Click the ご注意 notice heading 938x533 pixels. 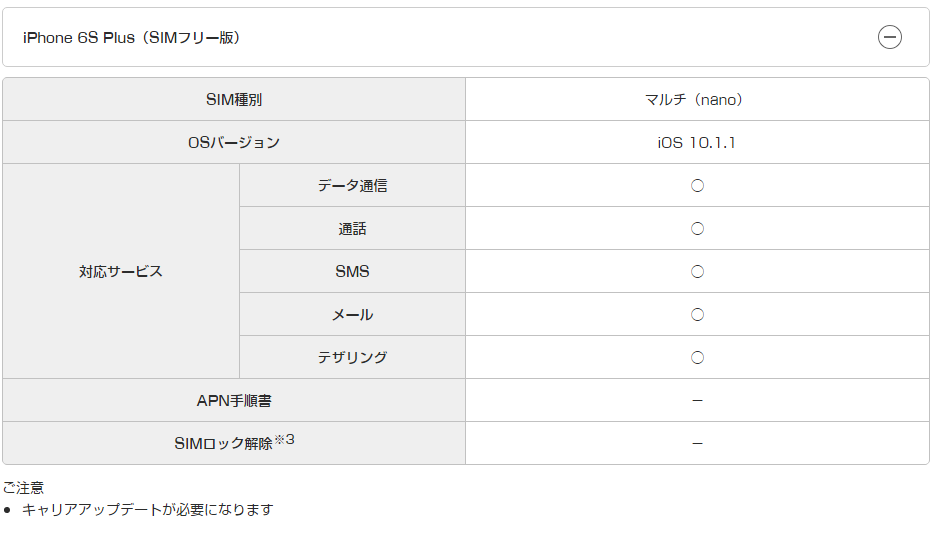tap(23, 488)
